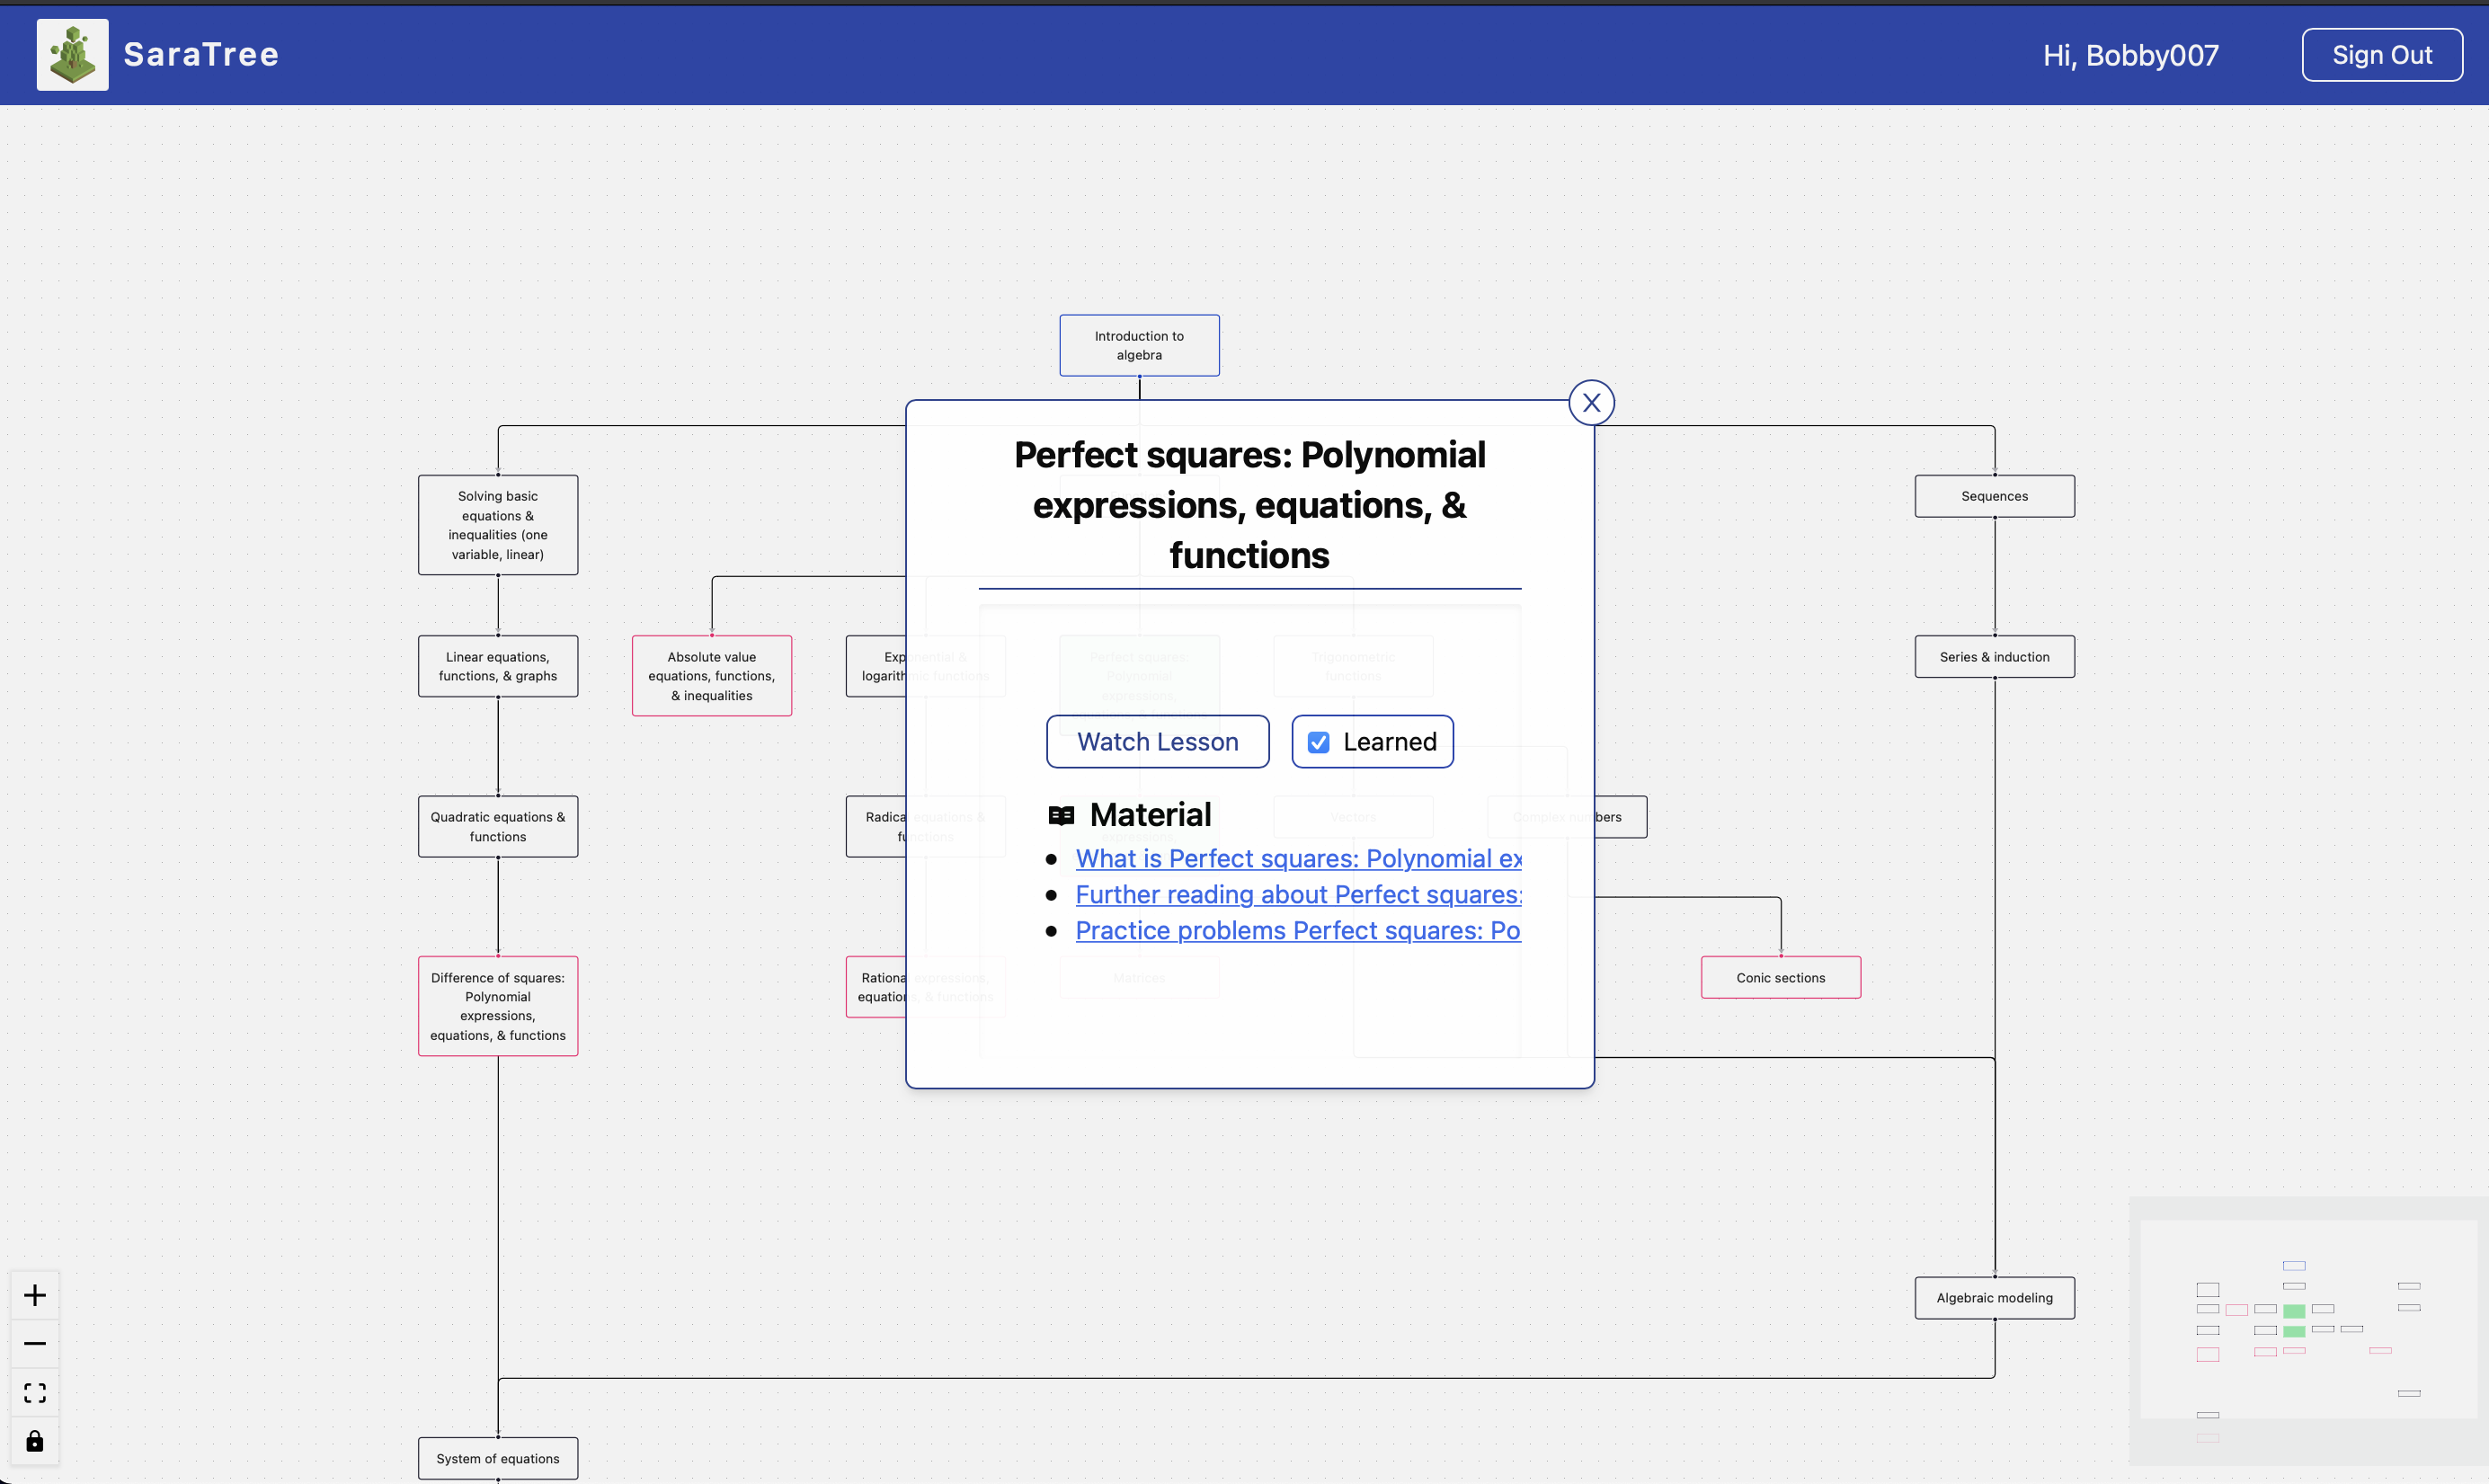Image resolution: width=2489 pixels, height=1484 pixels.
Task: Zoom out of the tree canvas
Action: point(35,1343)
